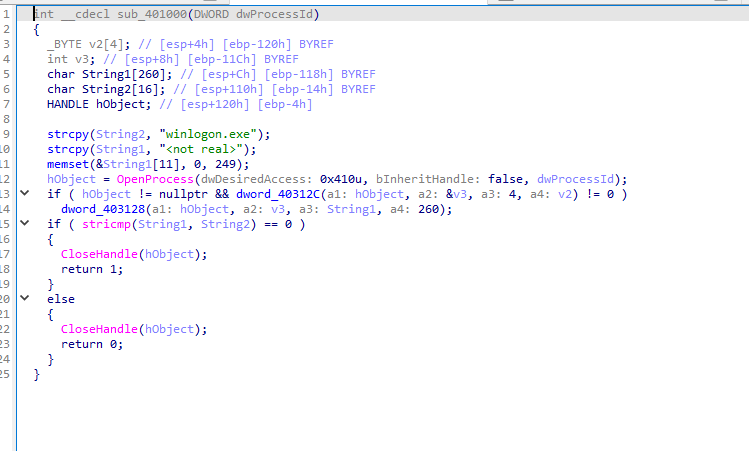Click the return 0 statement
749x451 pixels.
coord(92,344)
